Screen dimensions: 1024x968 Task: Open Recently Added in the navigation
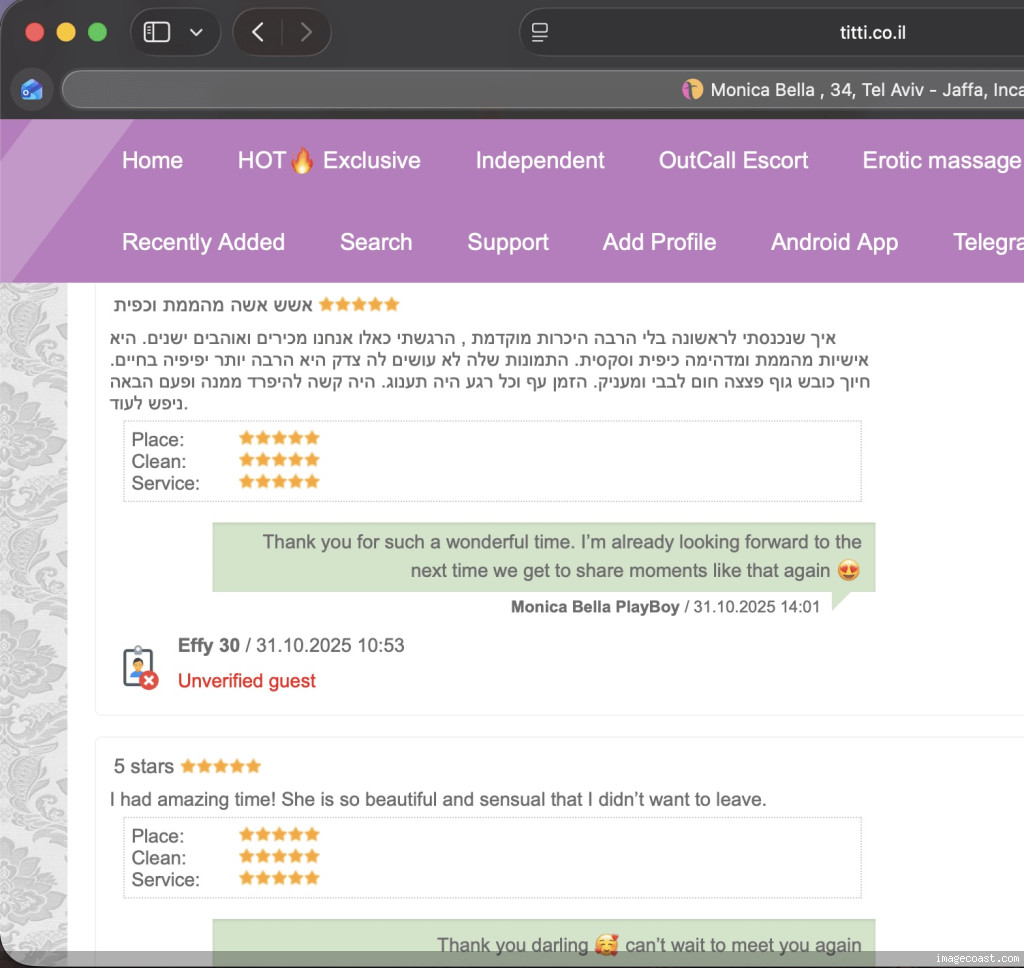[x=203, y=242]
